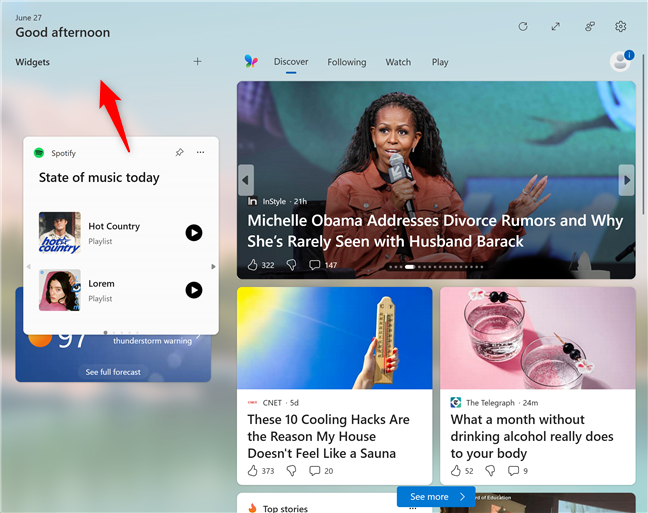Click the colorful Microsoft Start logo

pyautogui.click(x=251, y=61)
